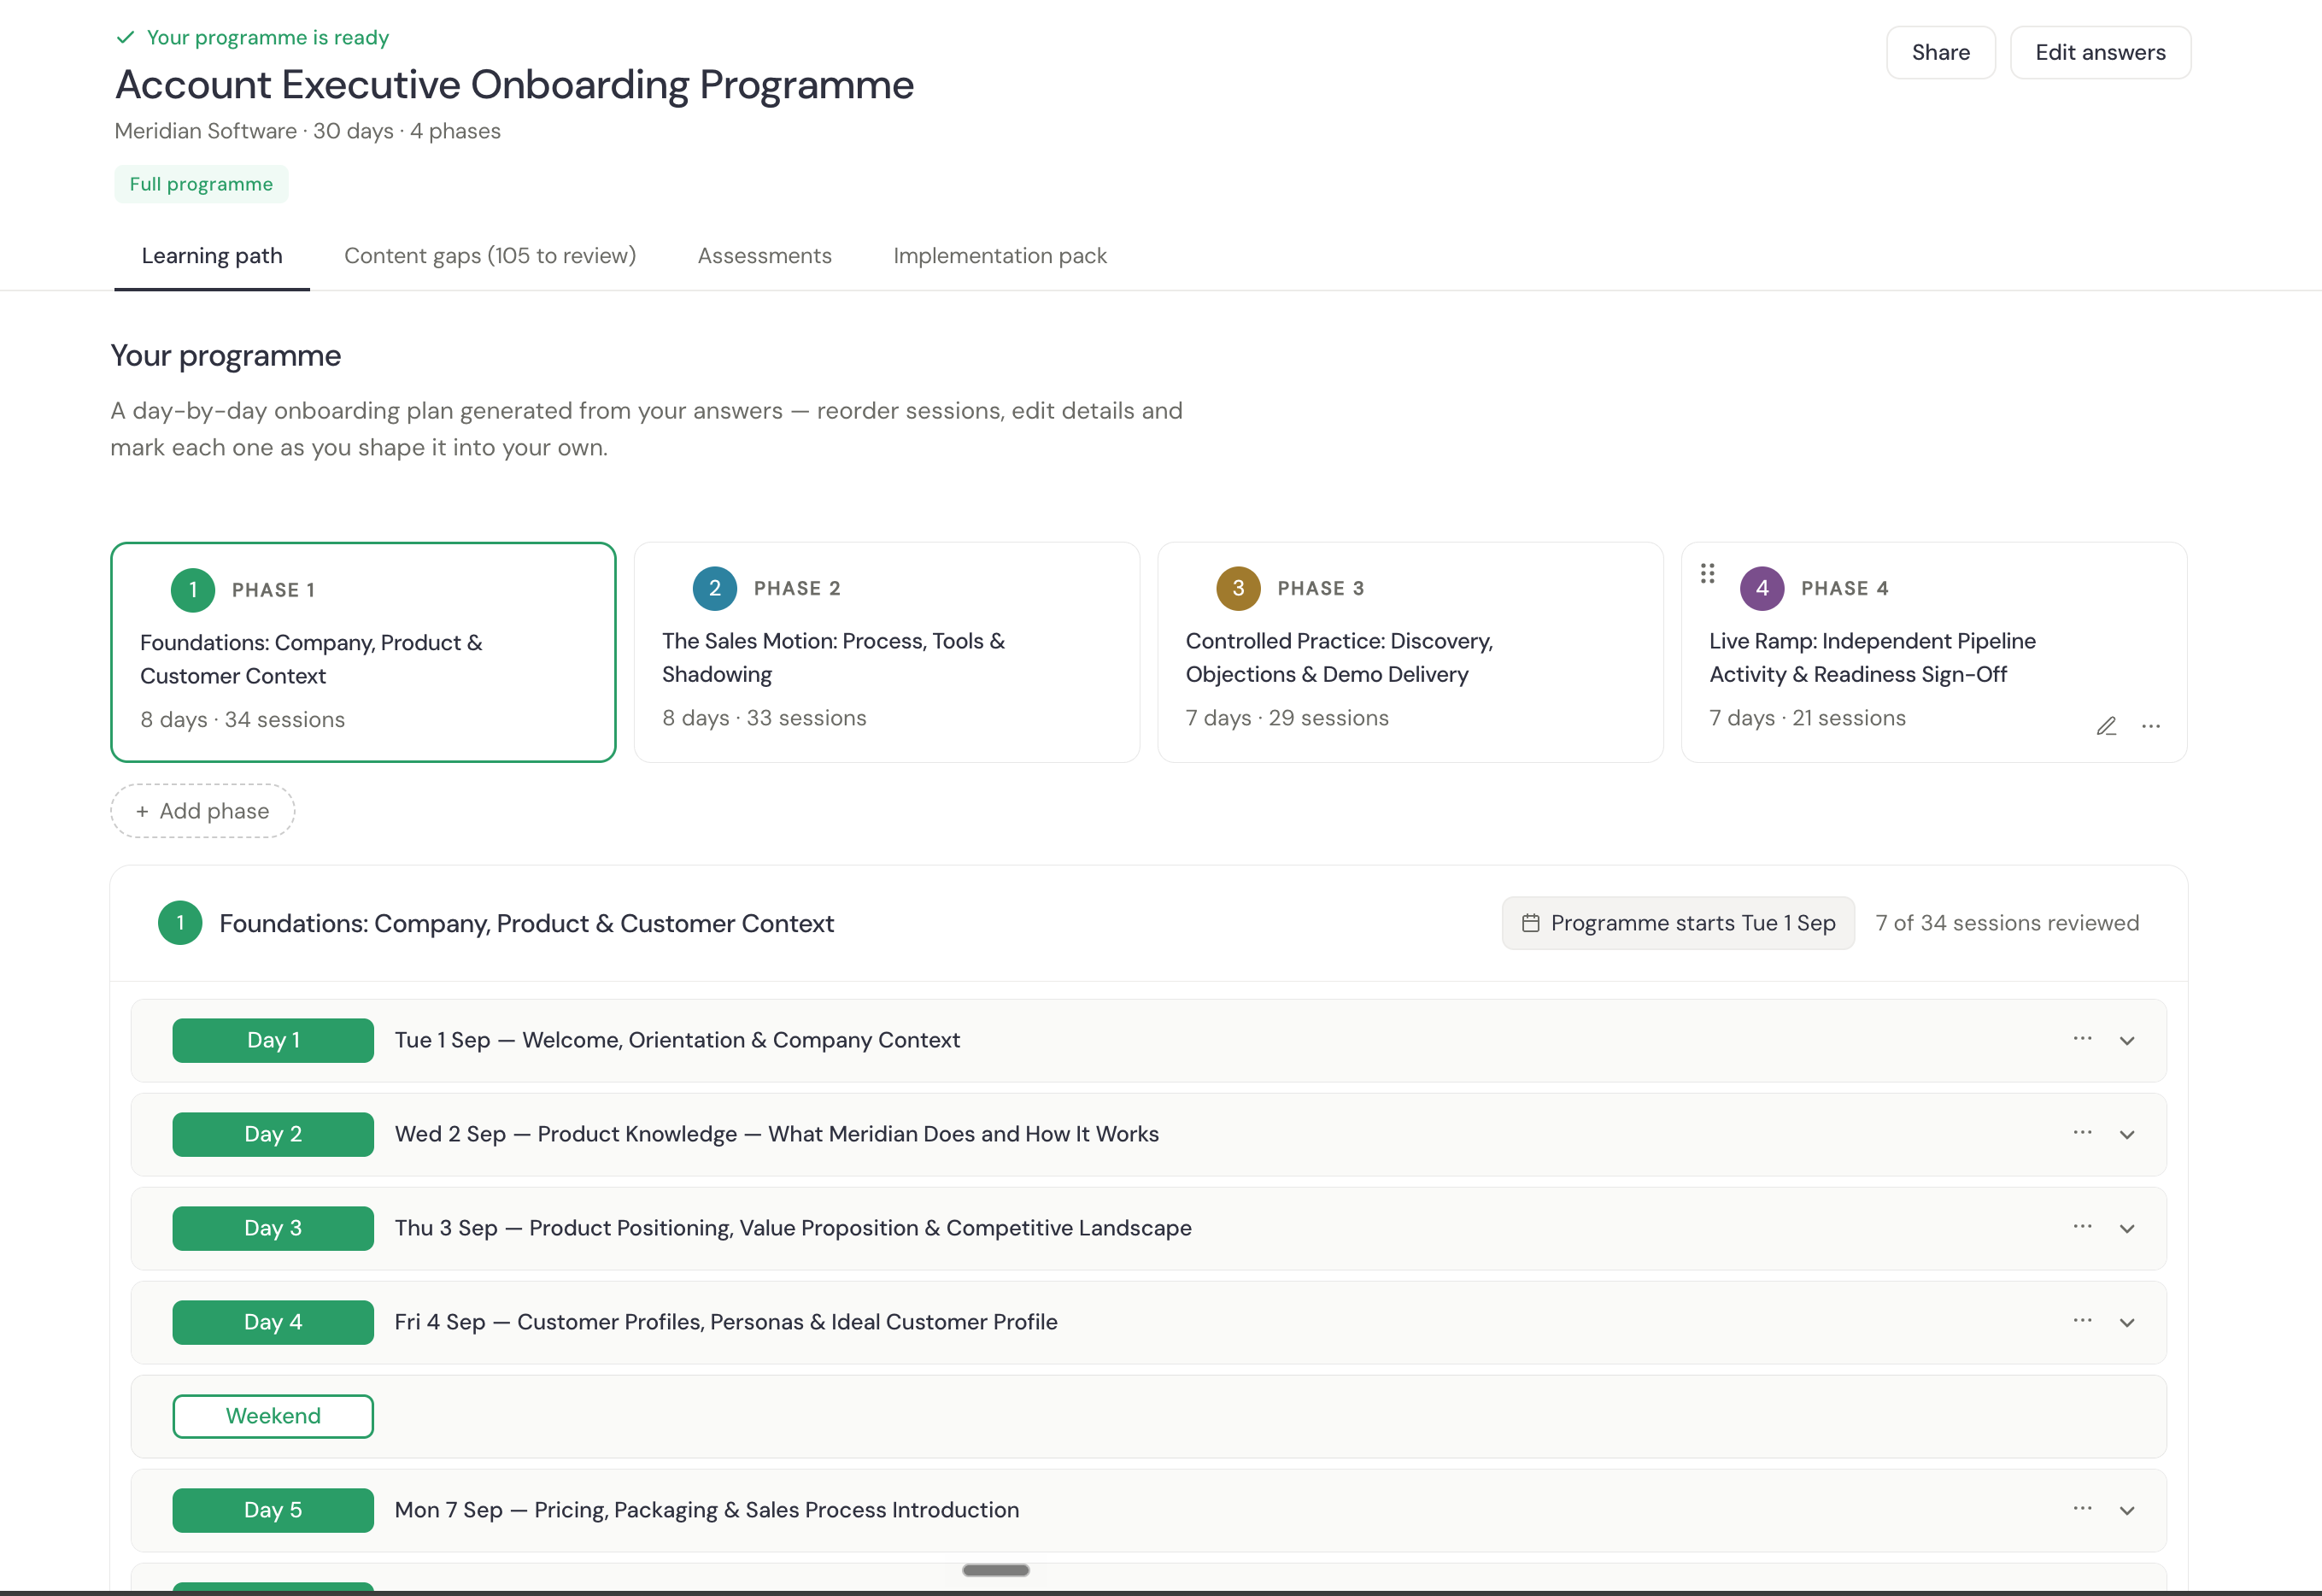Viewport: 2322px width, 1596px height.
Task: Select the Phase 1 Foundations card
Action: (363, 652)
